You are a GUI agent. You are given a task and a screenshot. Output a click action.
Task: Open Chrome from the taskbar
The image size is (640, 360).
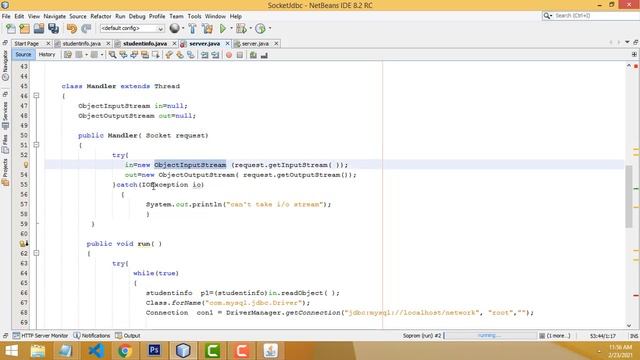(x=125, y=351)
